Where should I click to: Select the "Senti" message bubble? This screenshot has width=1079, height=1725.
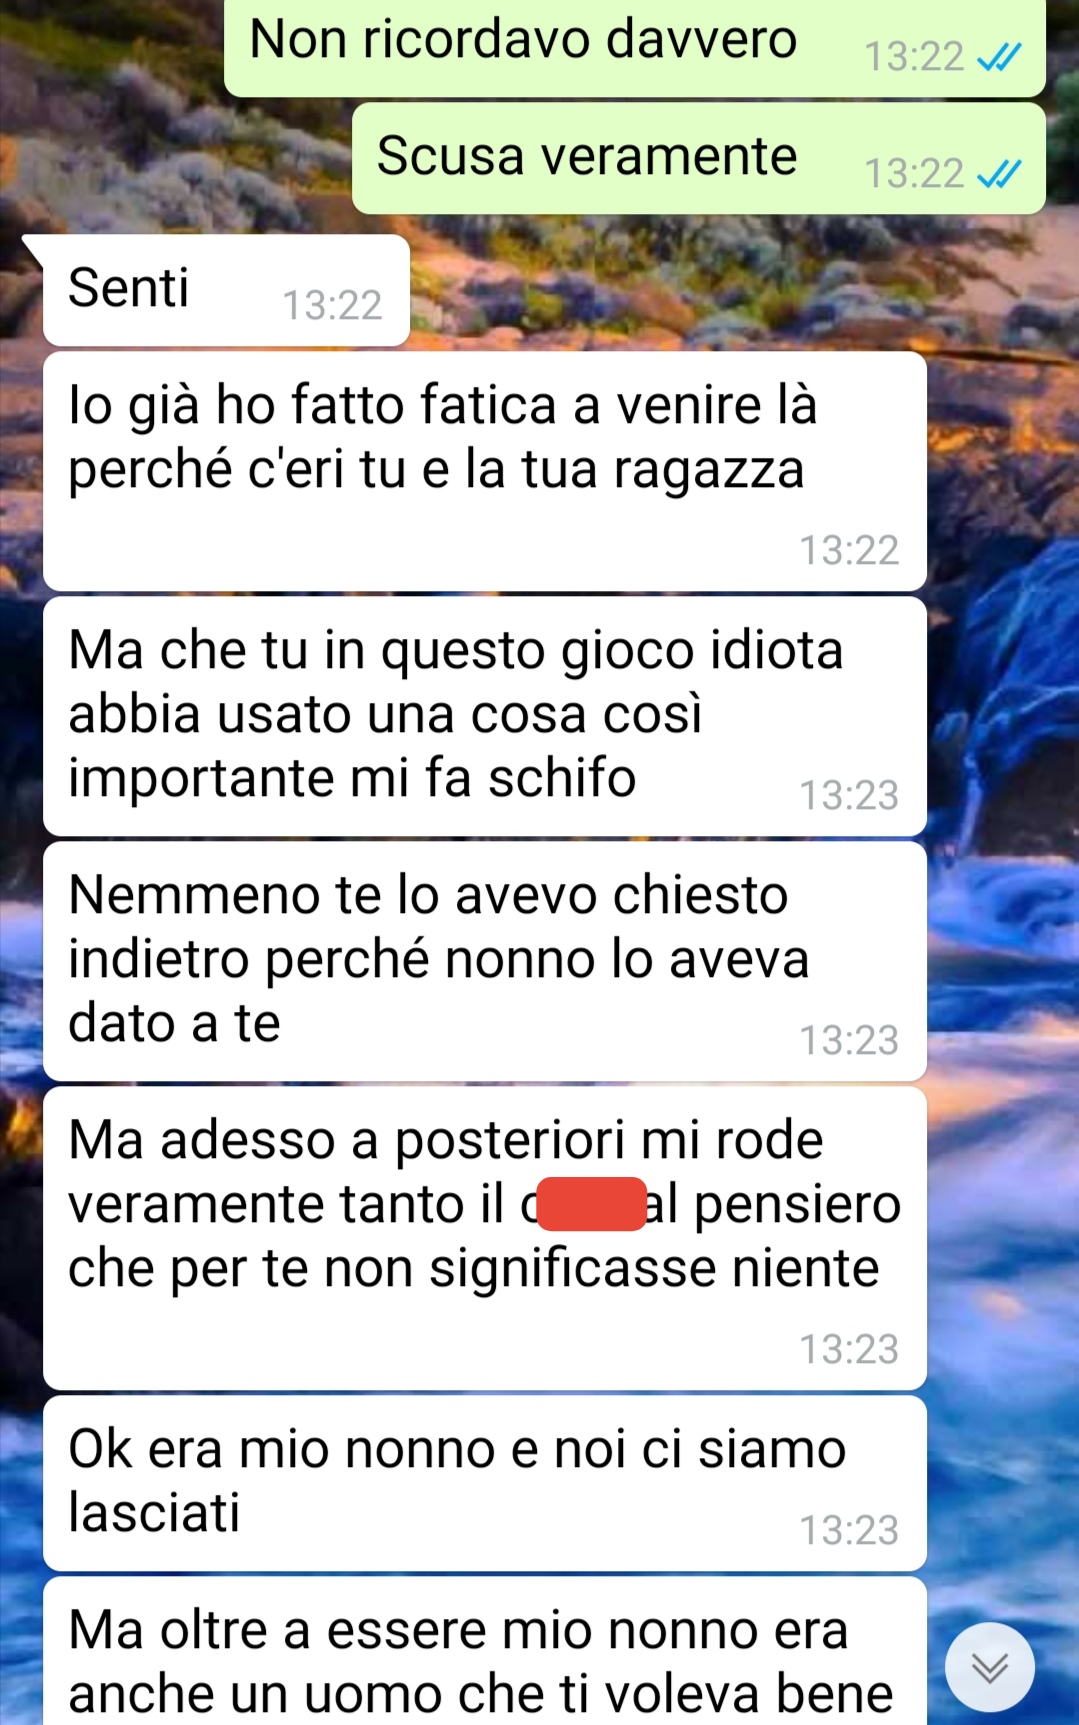coord(226,291)
